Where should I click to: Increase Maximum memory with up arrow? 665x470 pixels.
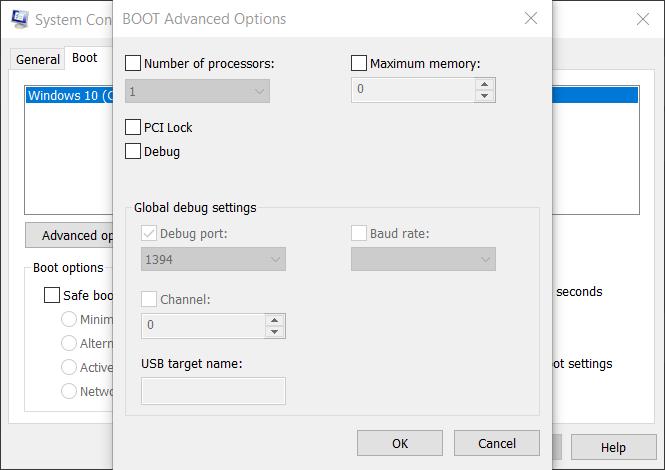tap(485, 85)
